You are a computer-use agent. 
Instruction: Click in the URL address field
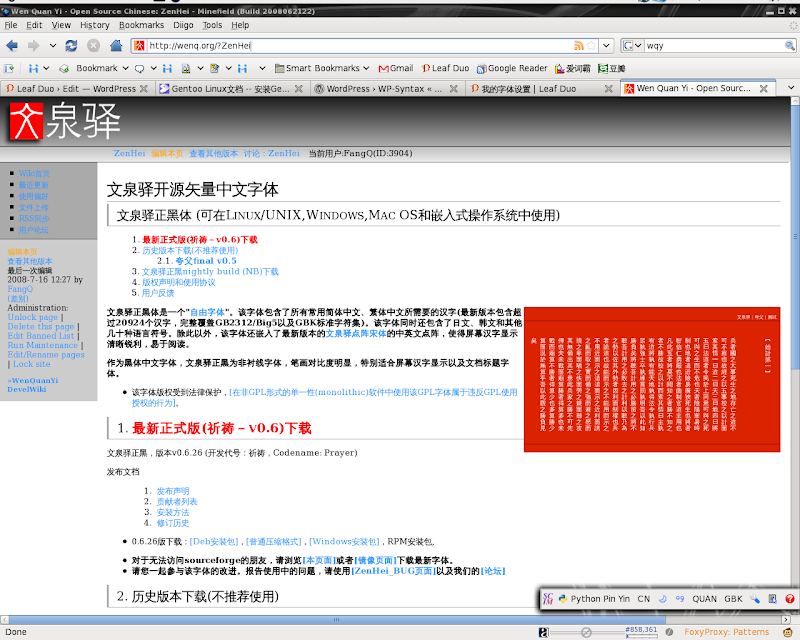pyautogui.click(x=359, y=45)
